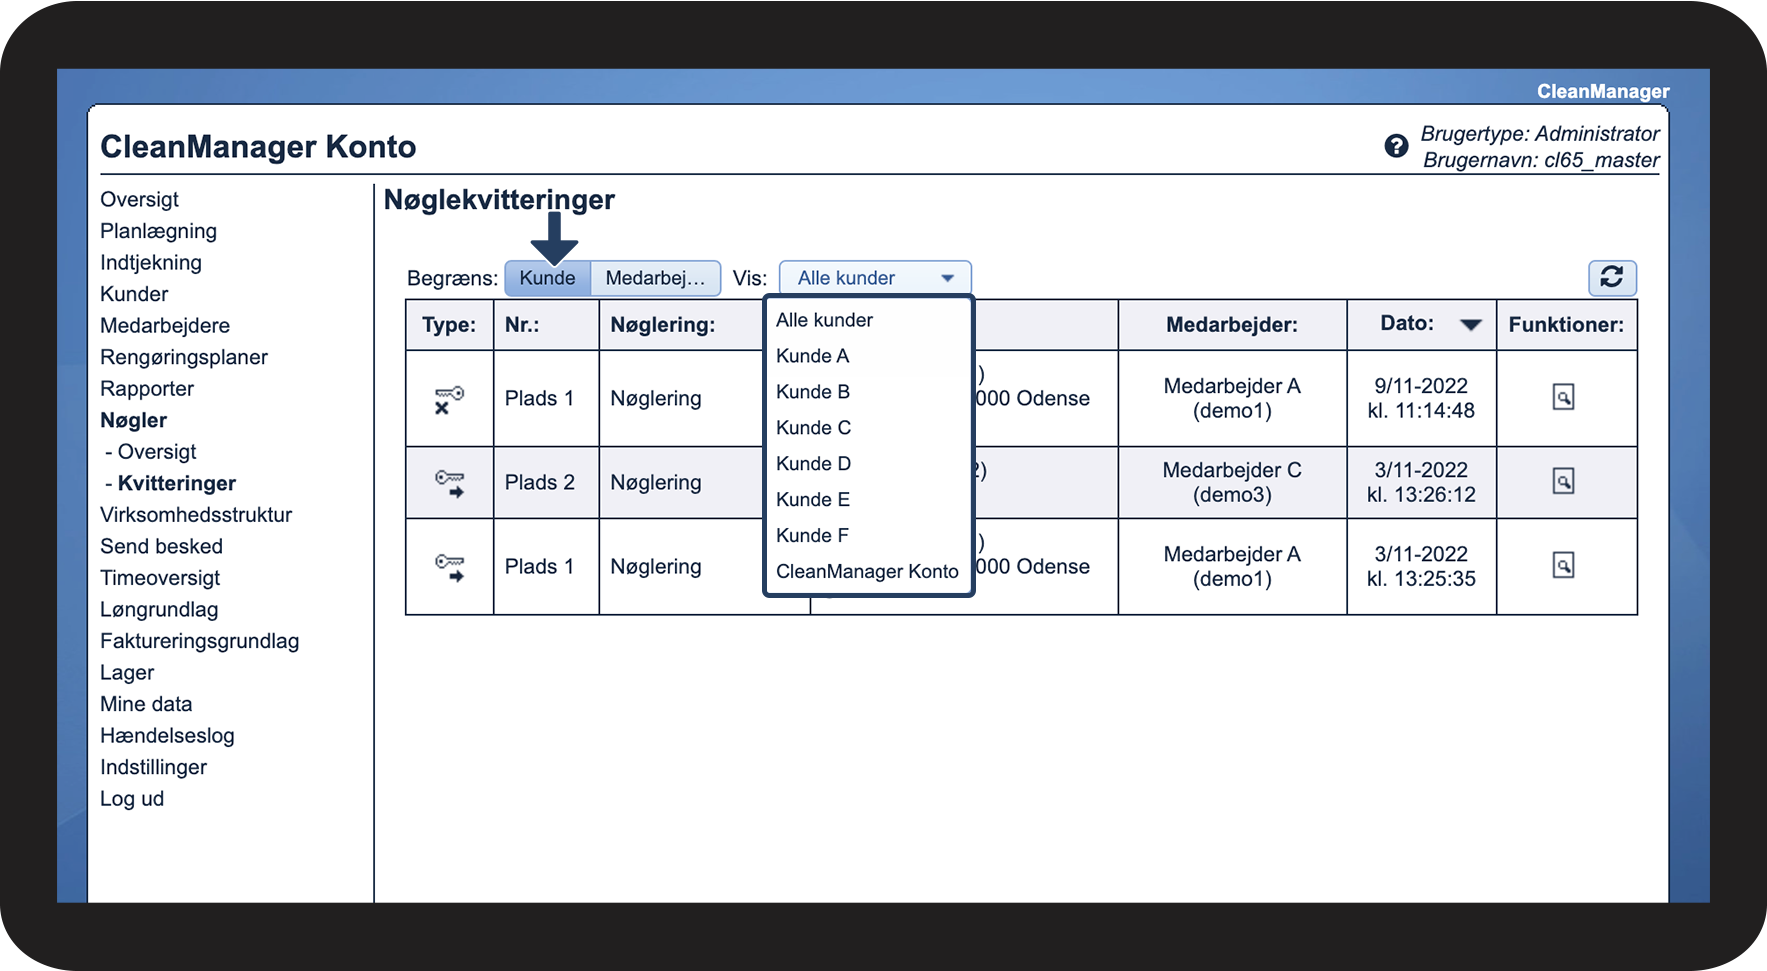1767x971 pixels.
Task: Toggle the Medarbej… filter button
Action: [x=655, y=278]
